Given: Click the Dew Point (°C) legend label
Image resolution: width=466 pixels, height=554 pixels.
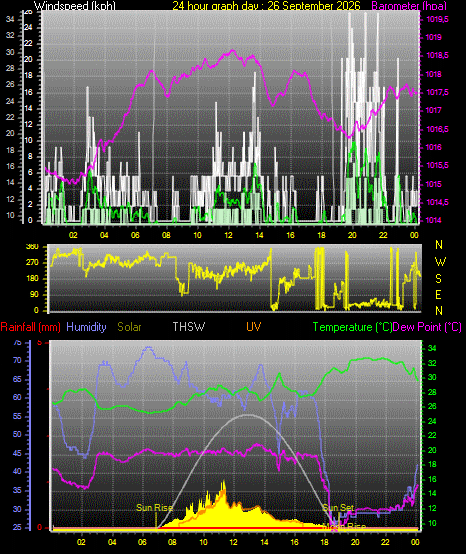Looking at the screenshot, I should coord(427,327).
